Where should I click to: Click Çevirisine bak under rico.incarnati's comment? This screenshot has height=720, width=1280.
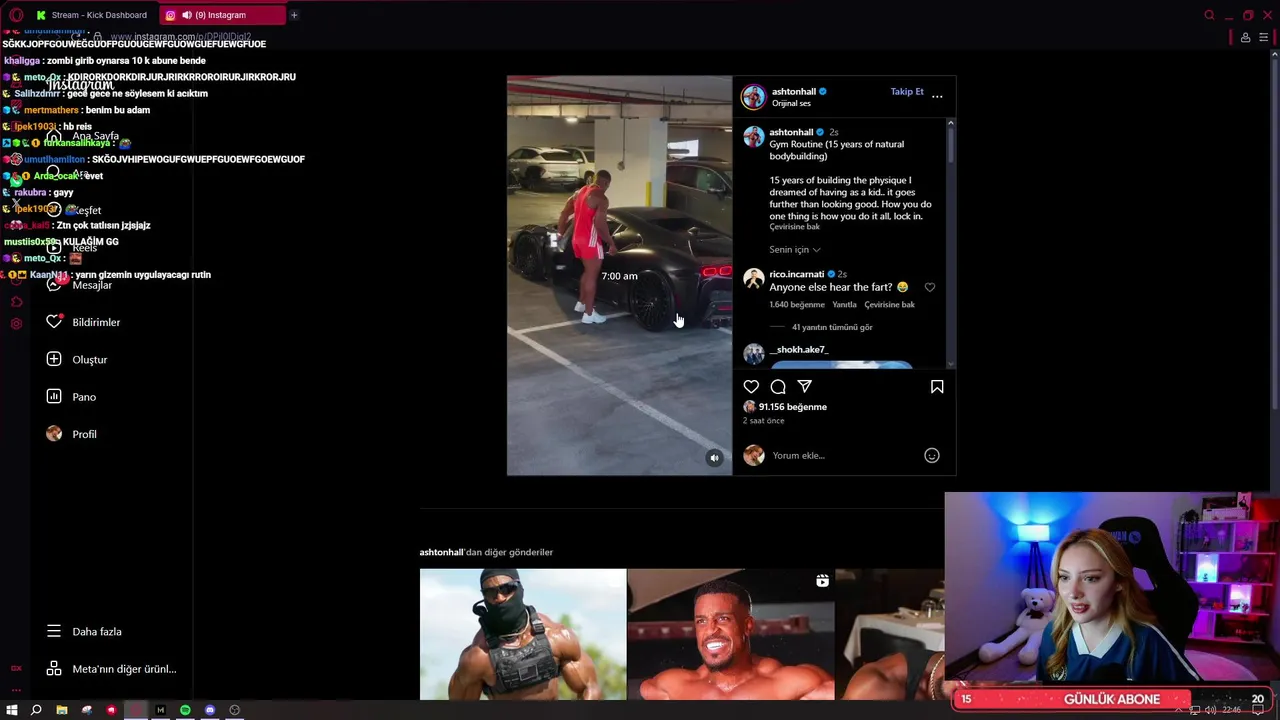pyautogui.click(x=890, y=305)
